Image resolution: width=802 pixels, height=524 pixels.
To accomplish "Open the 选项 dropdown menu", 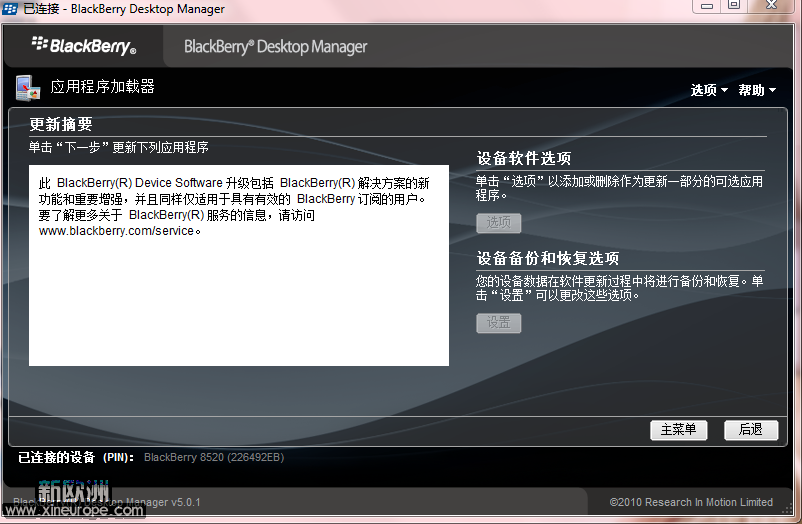I will pyautogui.click(x=709, y=90).
